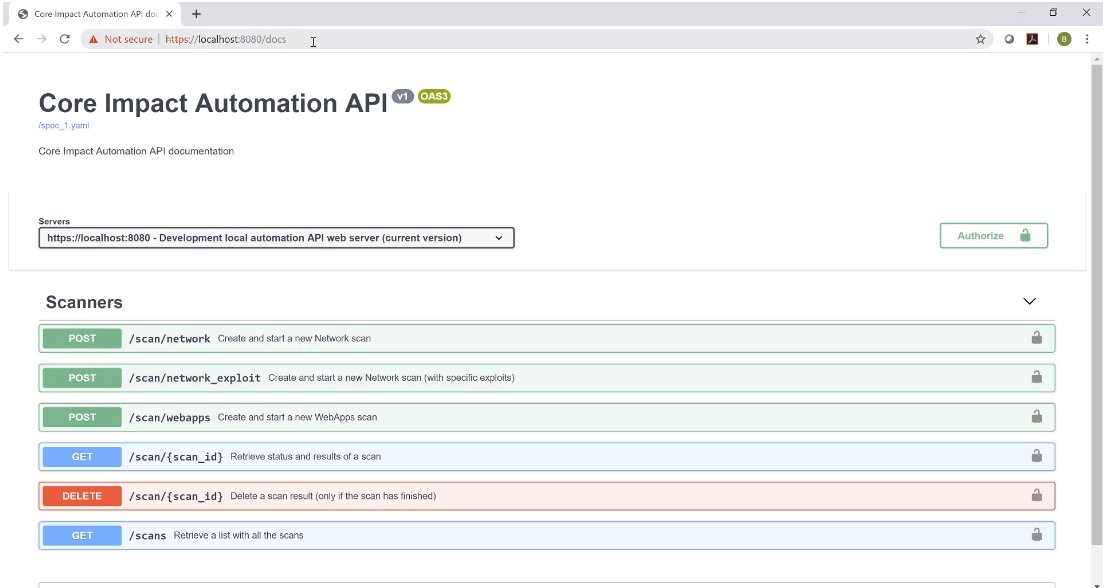1105x588 pixels.
Task: Click the lock icon on POST /scan/network_exploit
Action: (1036, 377)
